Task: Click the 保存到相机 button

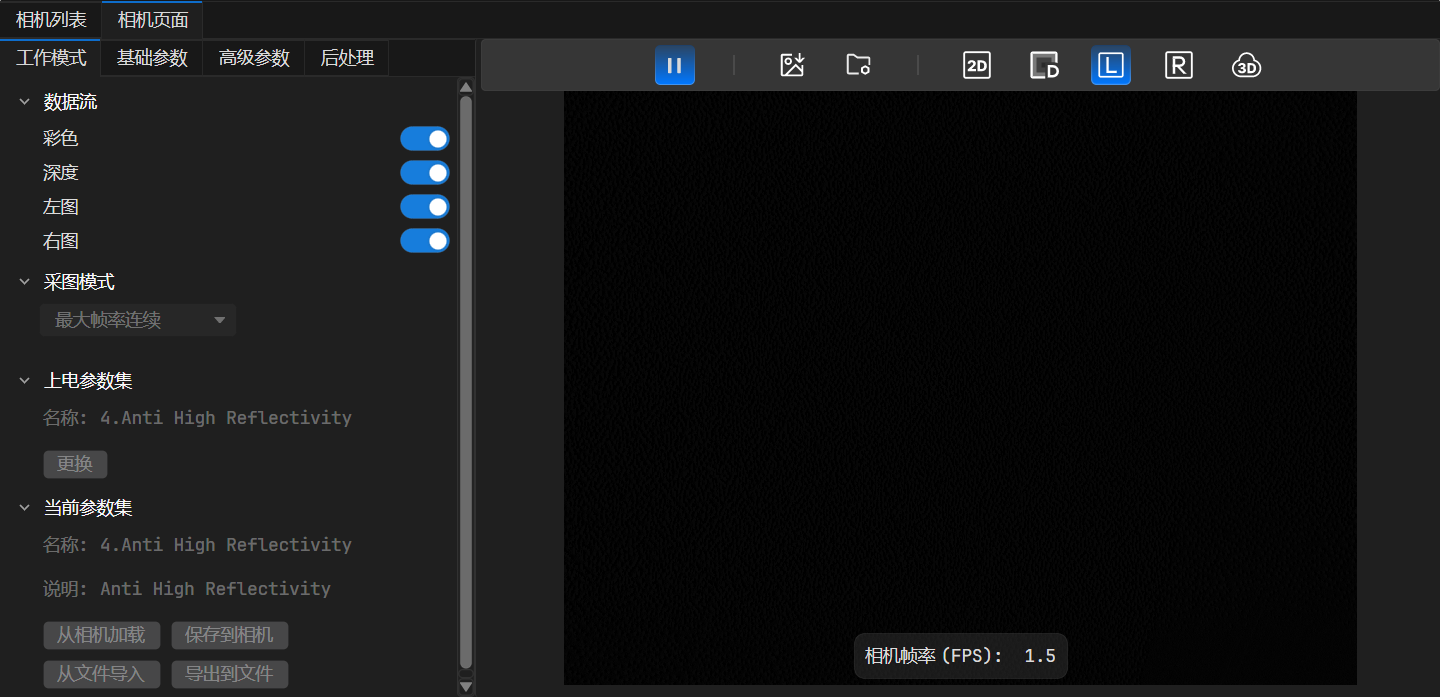Action: pyautogui.click(x=229, y=635)
